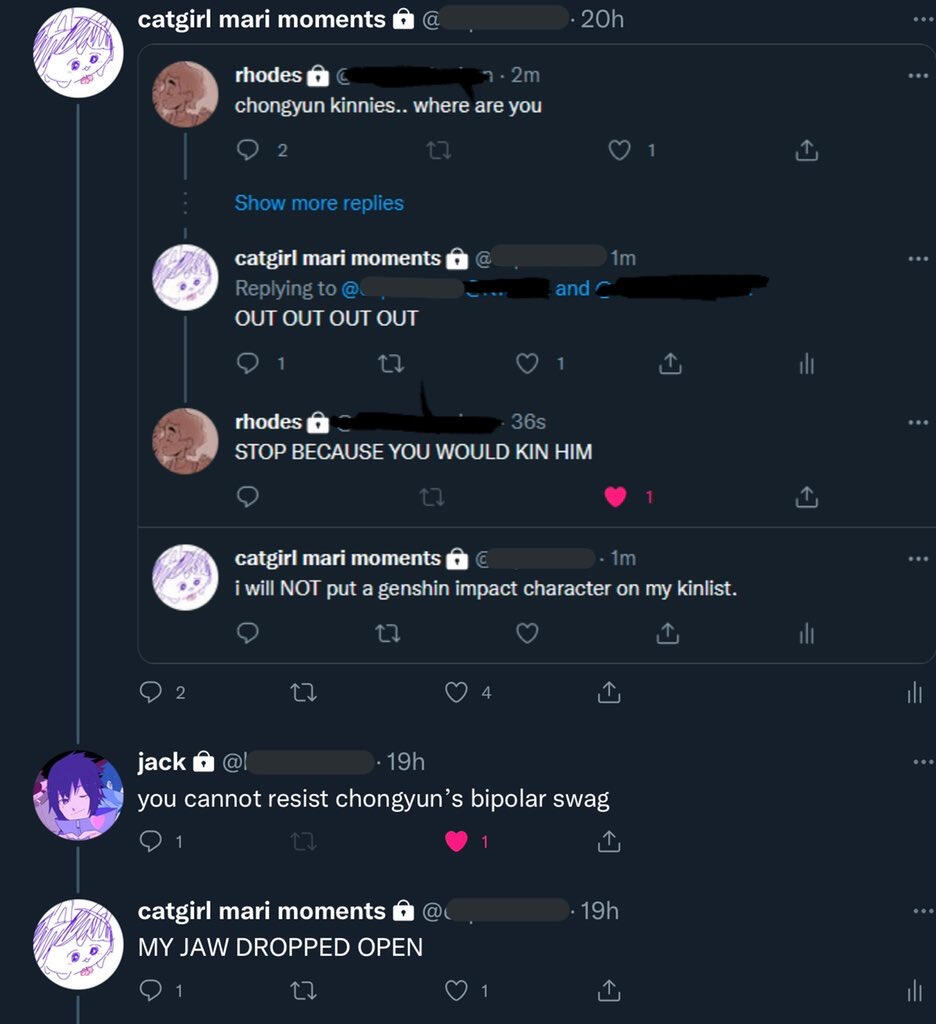View analytics for OUT OUT OUT OUT reply

pyautogui.click(x=807, y=364)
